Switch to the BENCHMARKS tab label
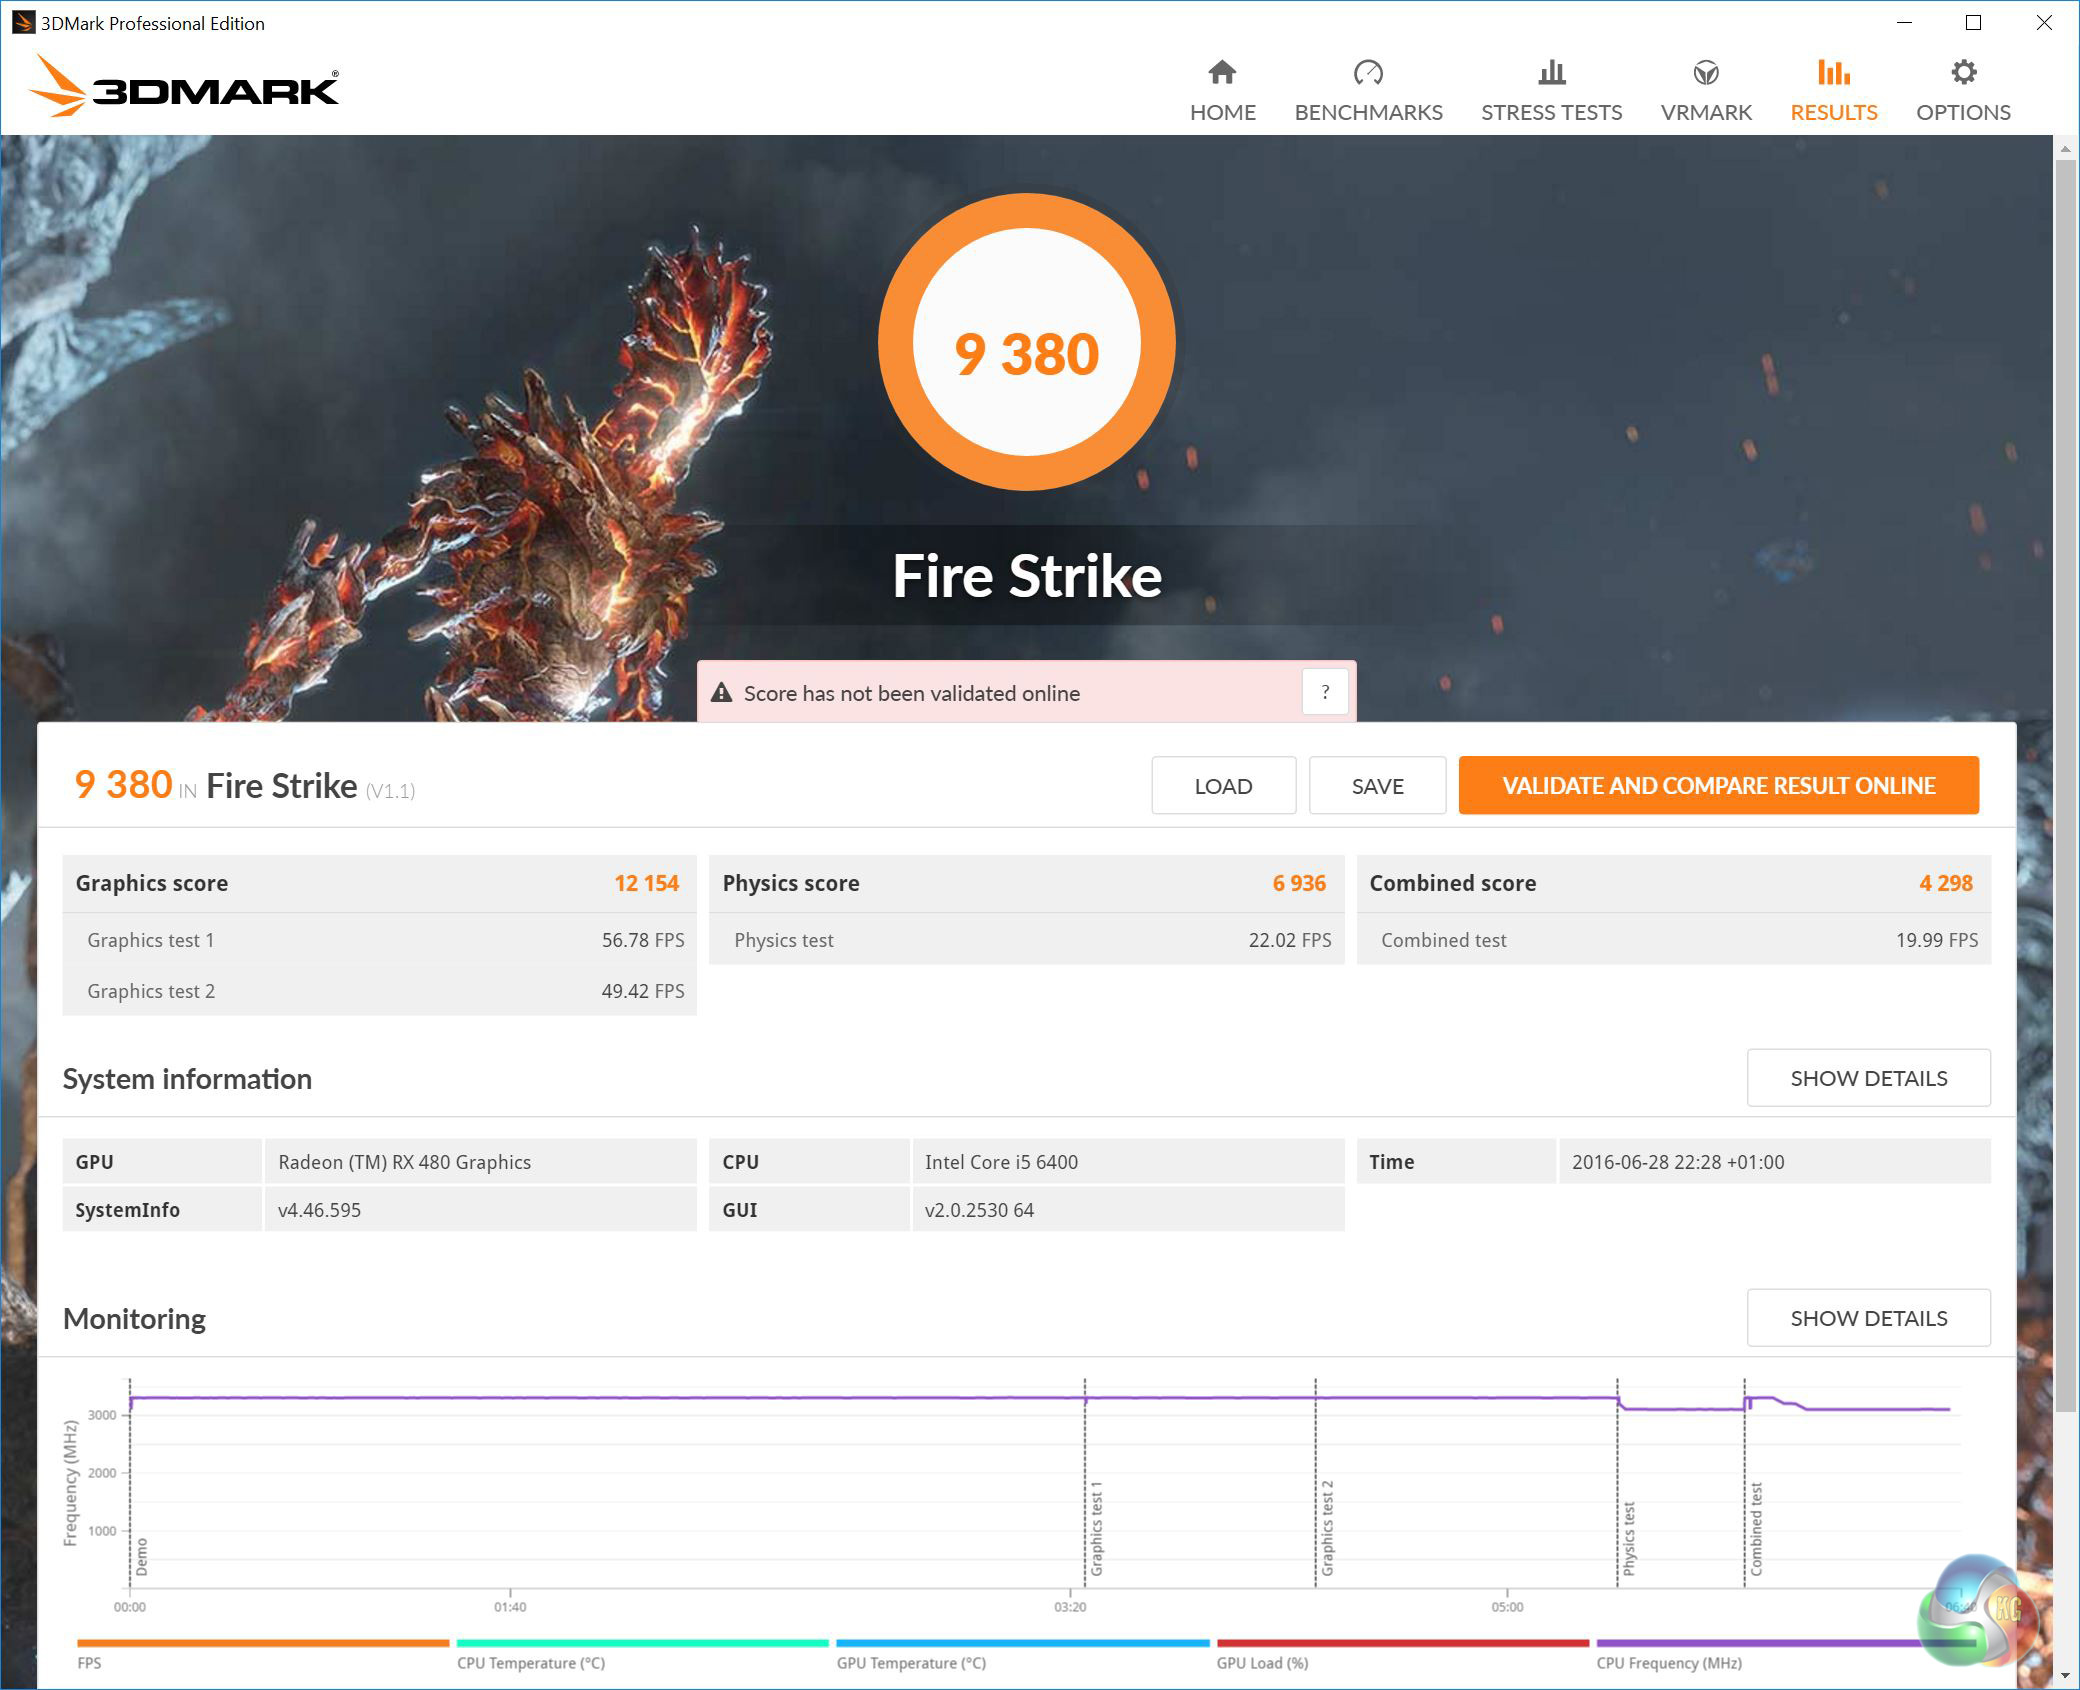The width and height of the screenshot is (2080, 1690). click(x=1368, y=112)
